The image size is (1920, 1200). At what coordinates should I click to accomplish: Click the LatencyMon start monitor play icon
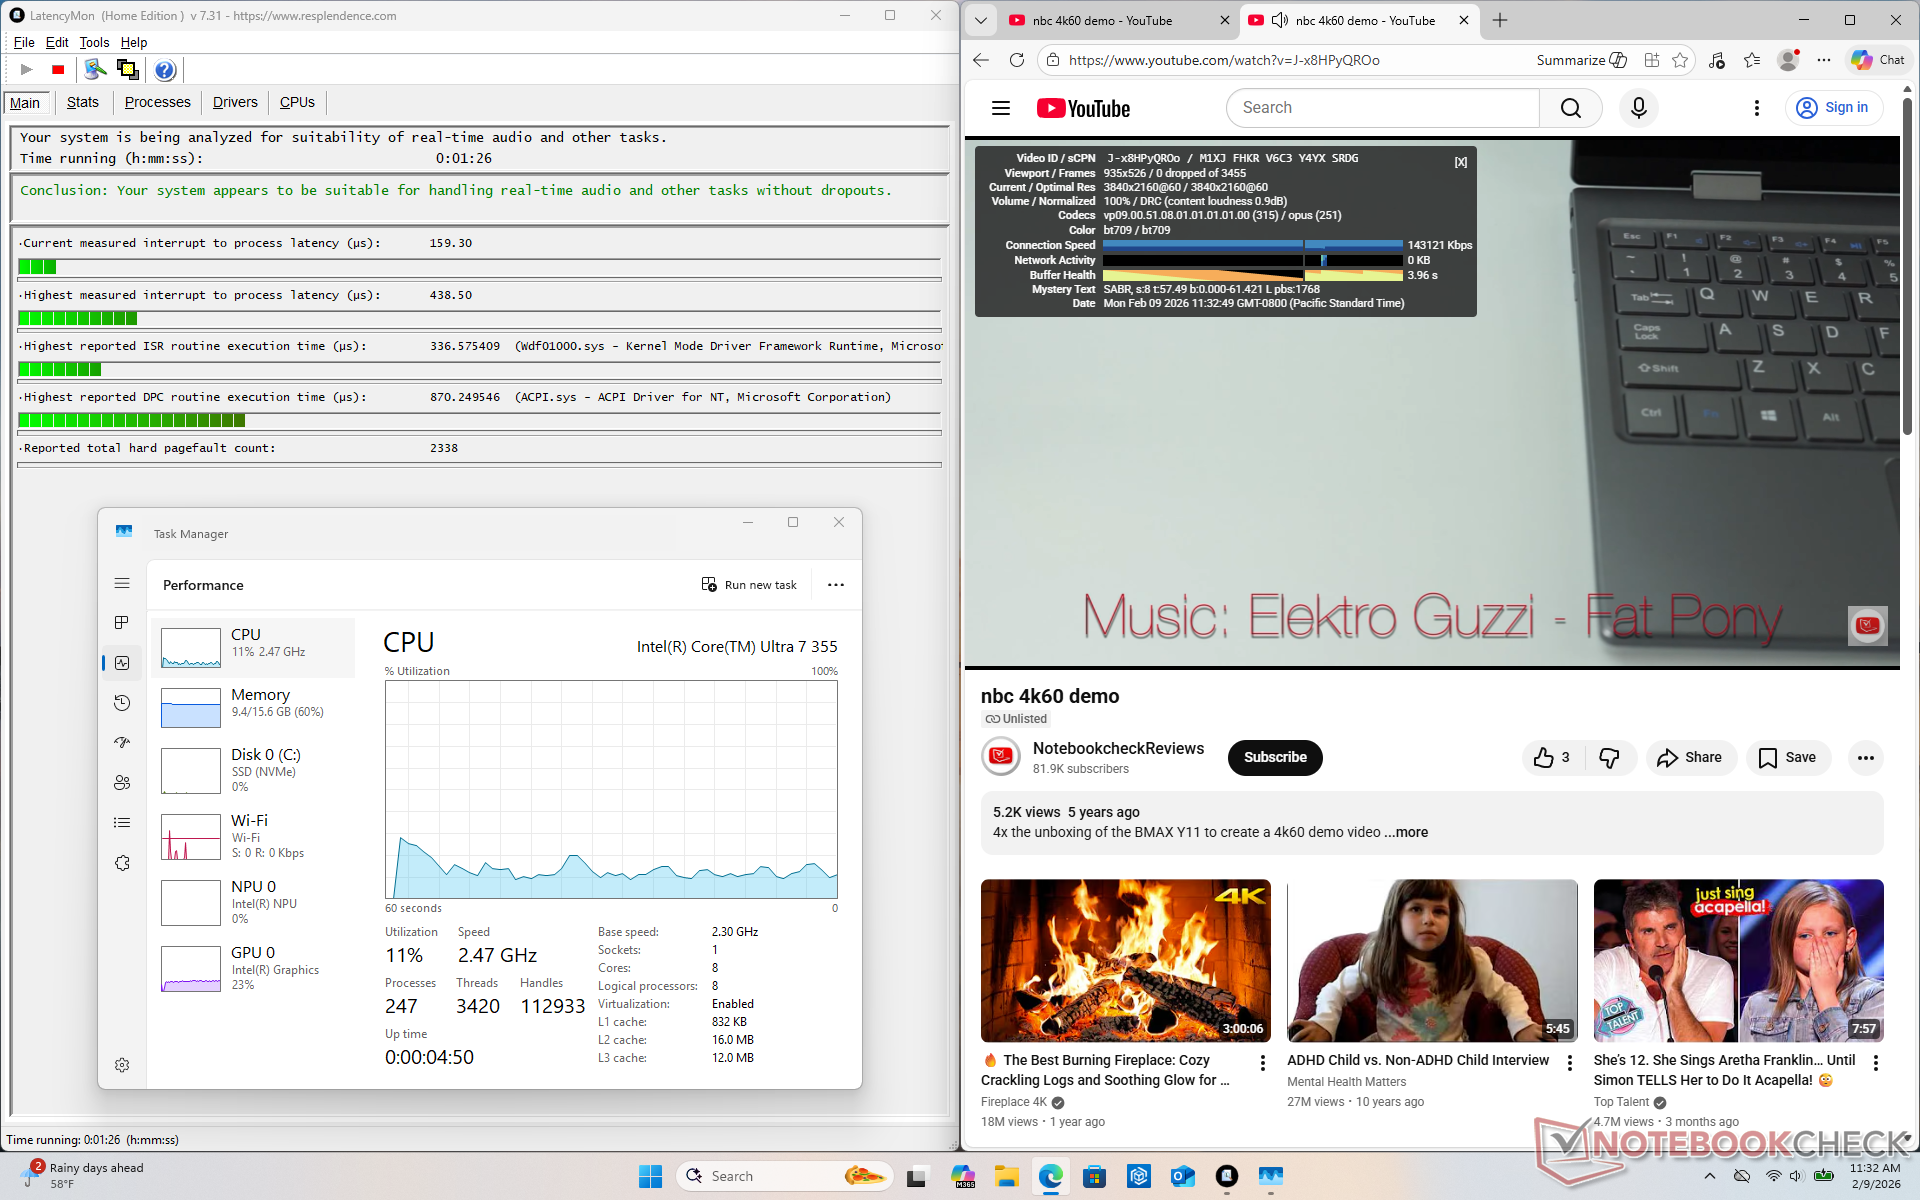point(27,70)
